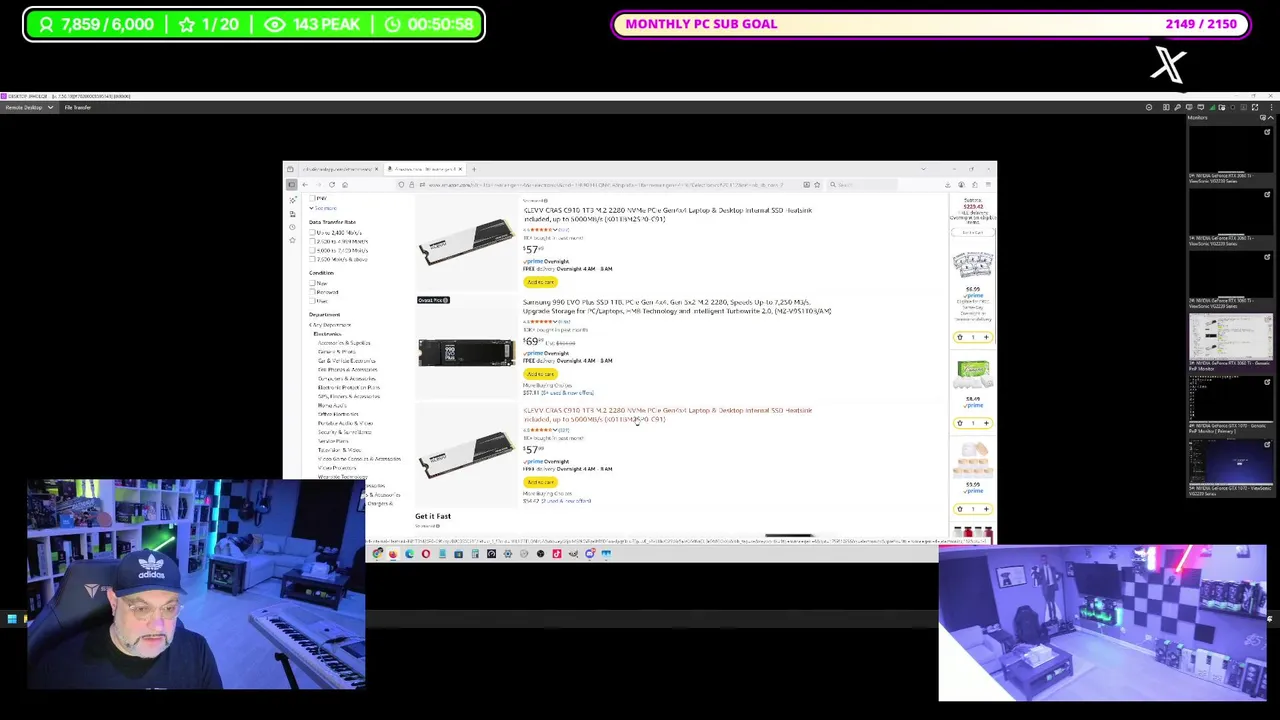
Task: Open the browser downloads icon
Action: [x=948, y=185]
